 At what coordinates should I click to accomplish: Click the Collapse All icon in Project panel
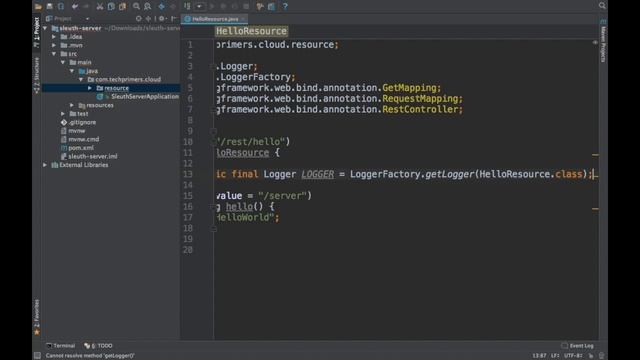click(148, 19)
